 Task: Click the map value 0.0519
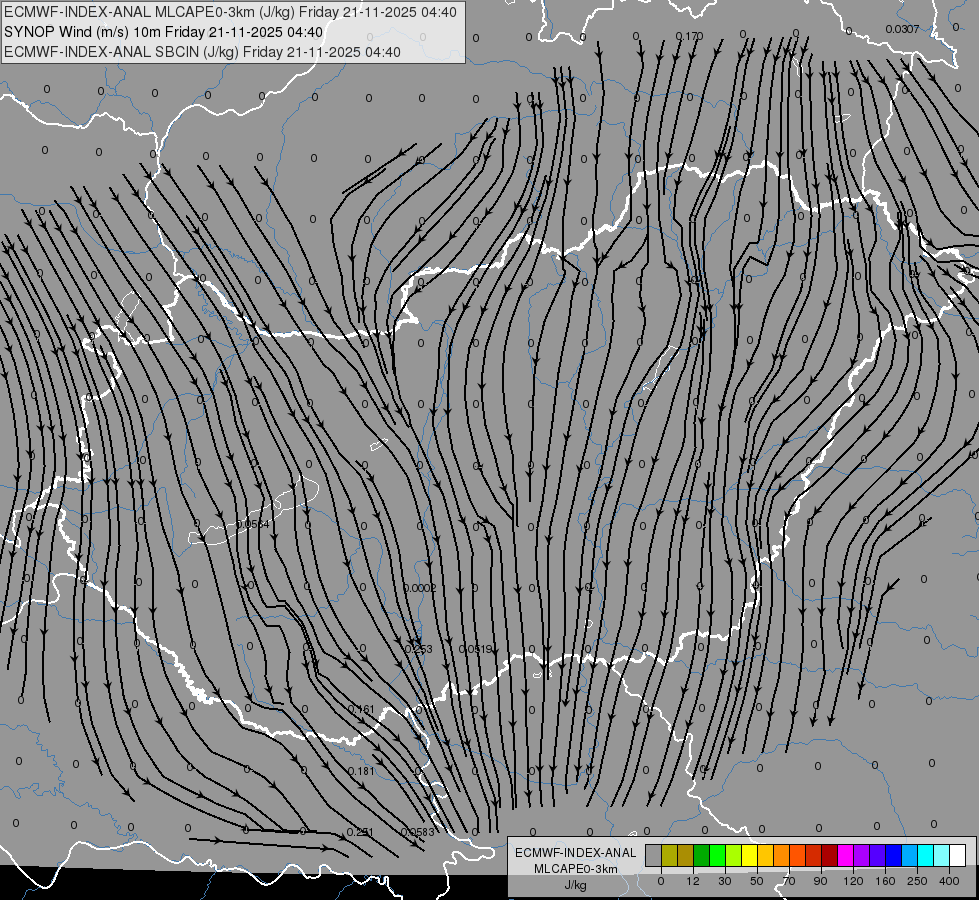coord(476,650)
